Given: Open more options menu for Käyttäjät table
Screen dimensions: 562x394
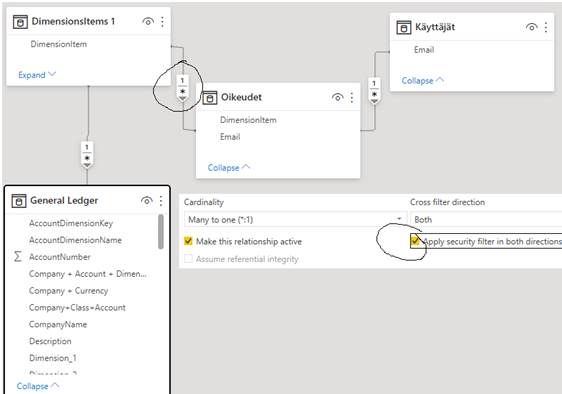Looking at the screenshot, I should 546,27.
